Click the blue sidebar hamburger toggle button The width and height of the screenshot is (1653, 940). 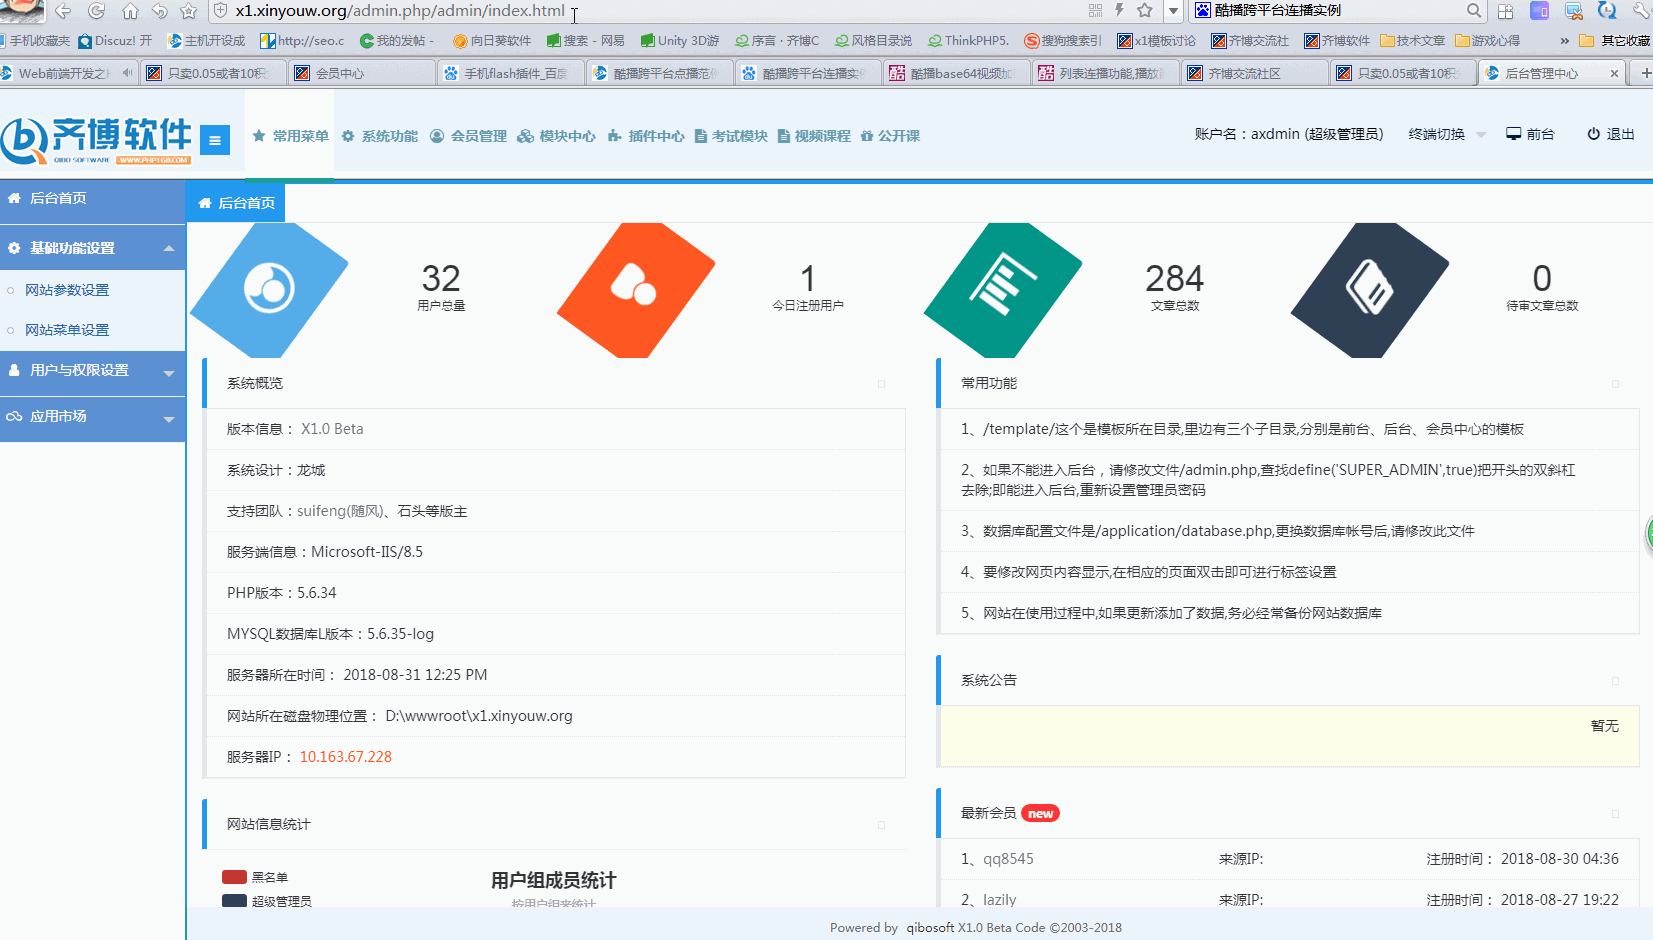(215, 141)
